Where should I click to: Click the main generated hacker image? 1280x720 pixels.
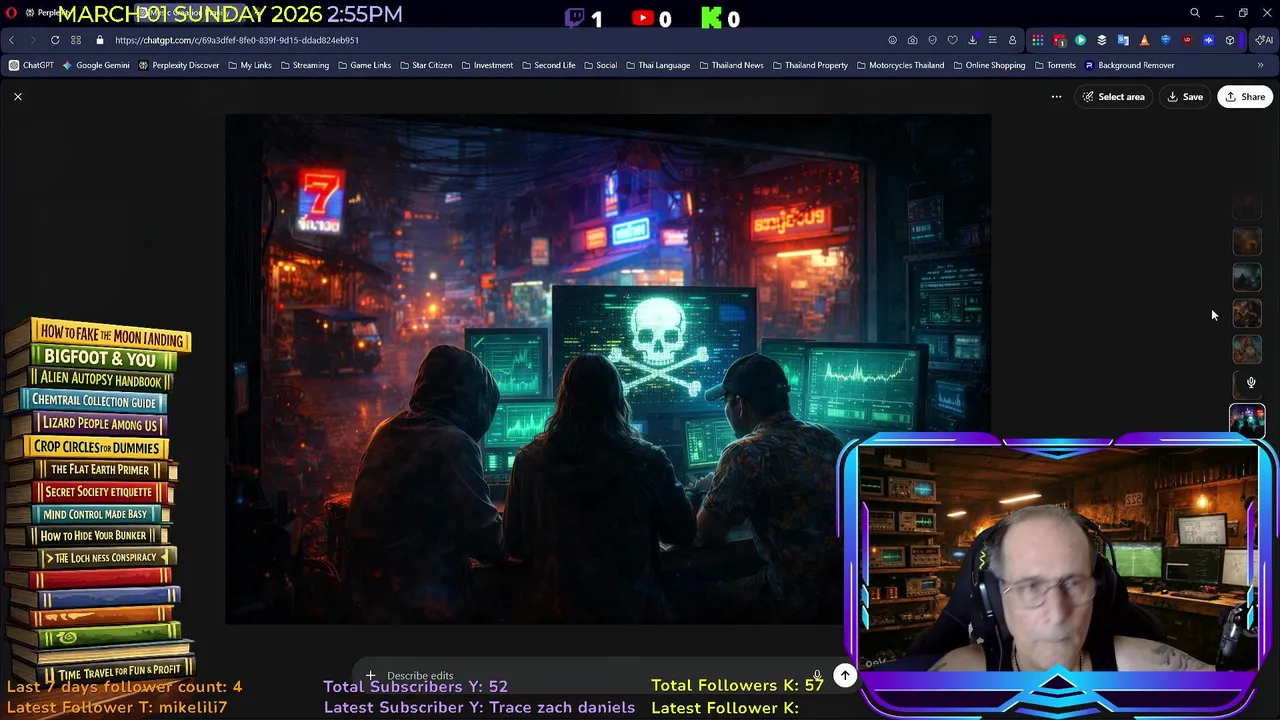[x=608, y=369]
